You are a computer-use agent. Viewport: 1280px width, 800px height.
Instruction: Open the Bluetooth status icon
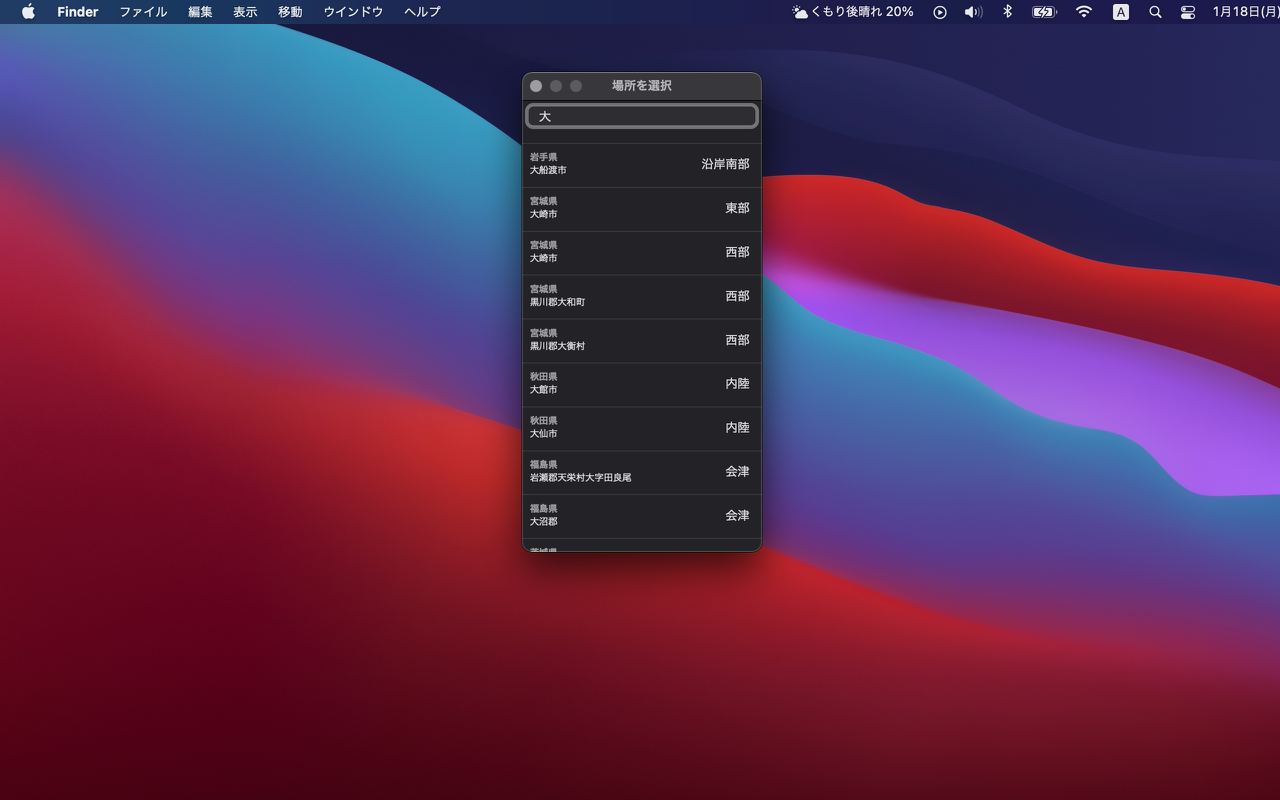point(1008,12)
